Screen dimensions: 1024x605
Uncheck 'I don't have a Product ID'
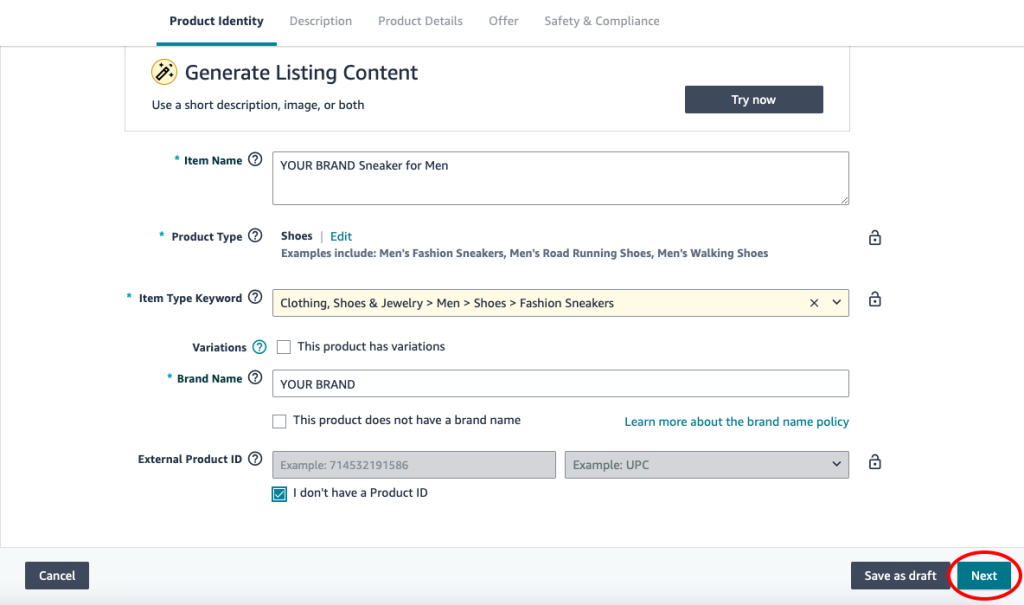pos(280,493)
